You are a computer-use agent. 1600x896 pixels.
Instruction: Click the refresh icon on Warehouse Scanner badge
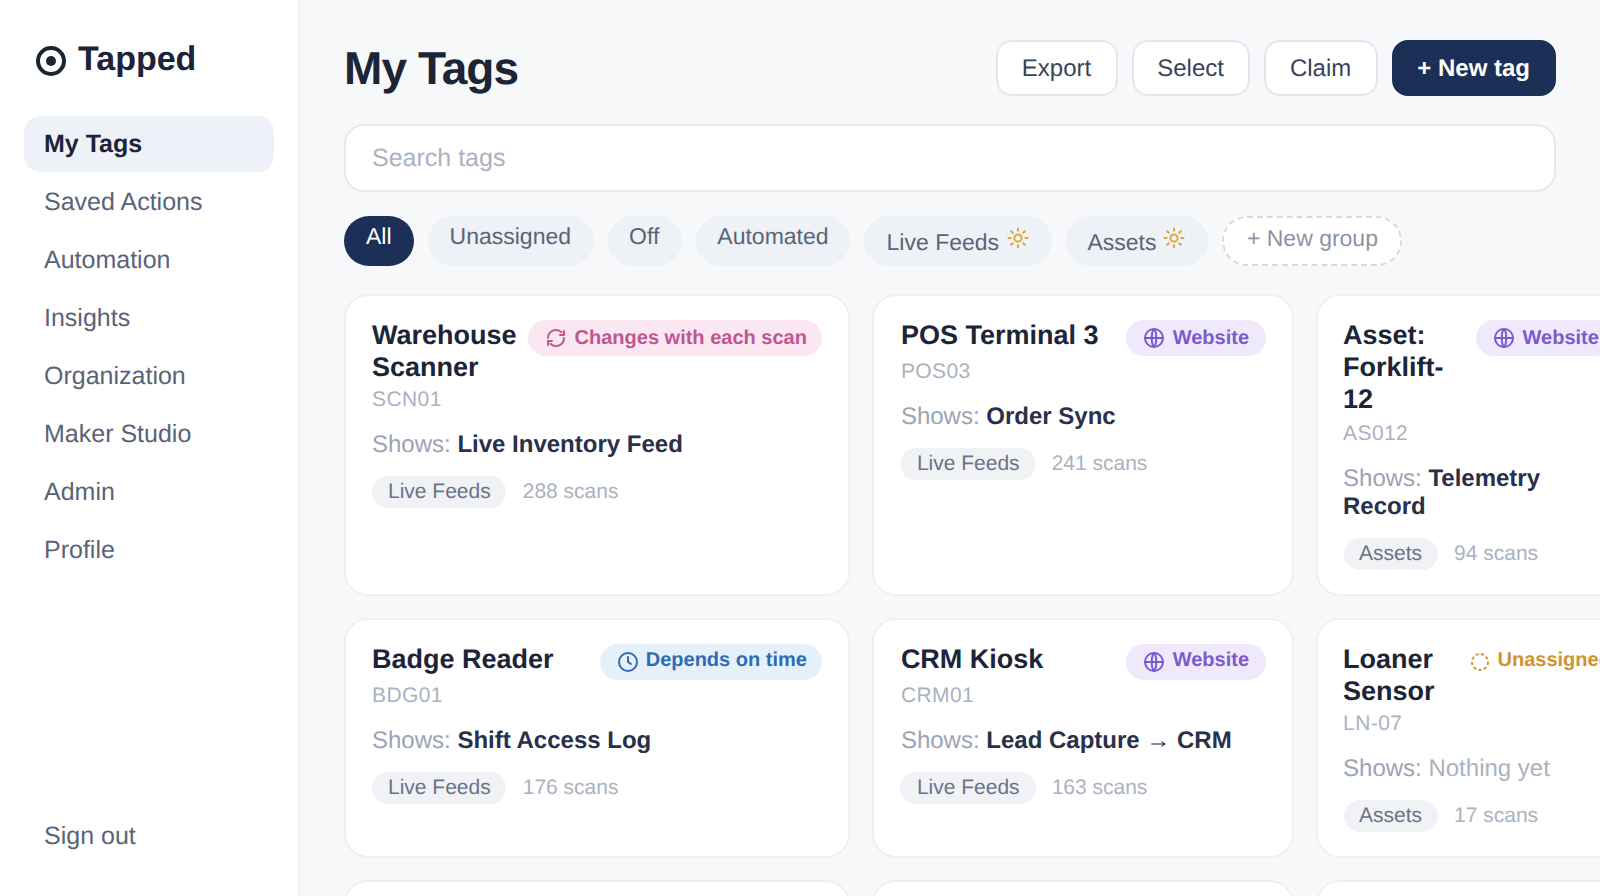[556, 338]
